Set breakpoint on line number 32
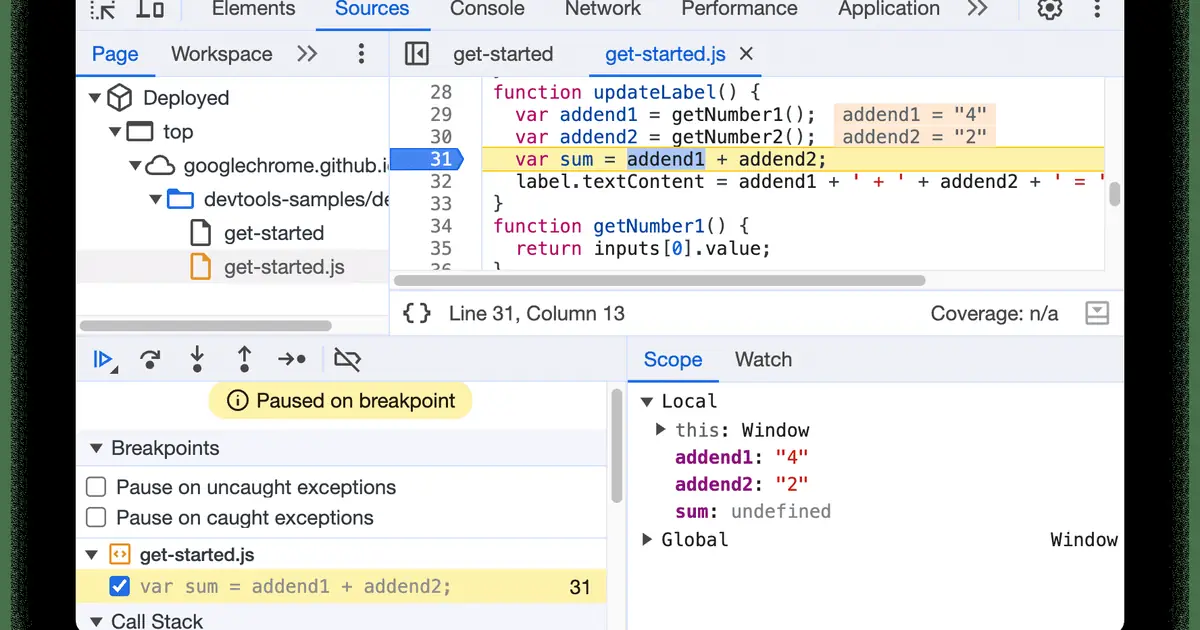 coord(441,182)
